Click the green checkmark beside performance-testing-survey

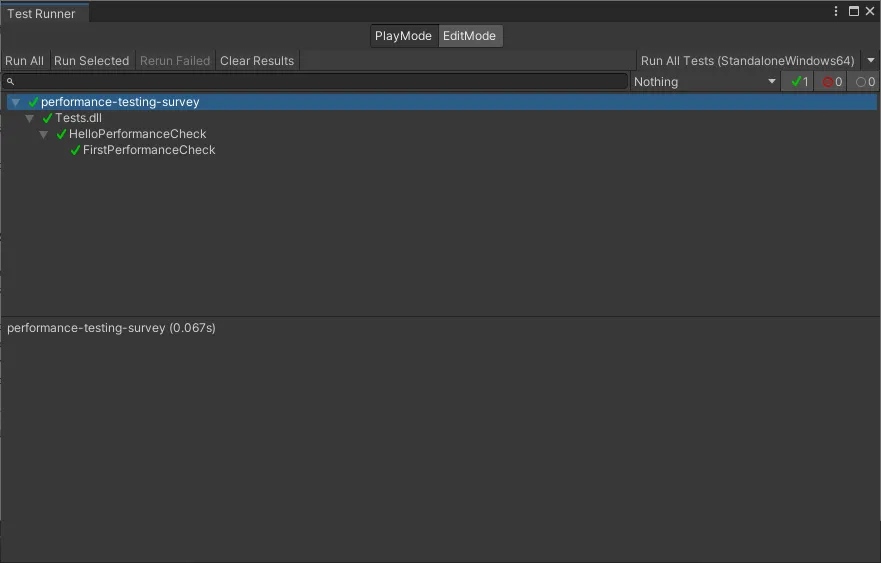33,102
